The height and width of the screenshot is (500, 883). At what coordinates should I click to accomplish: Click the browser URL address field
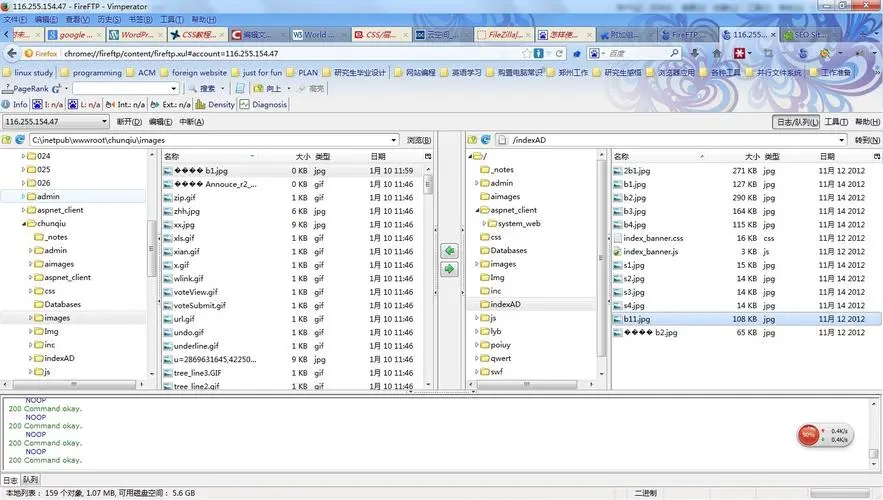coord(291,53)
